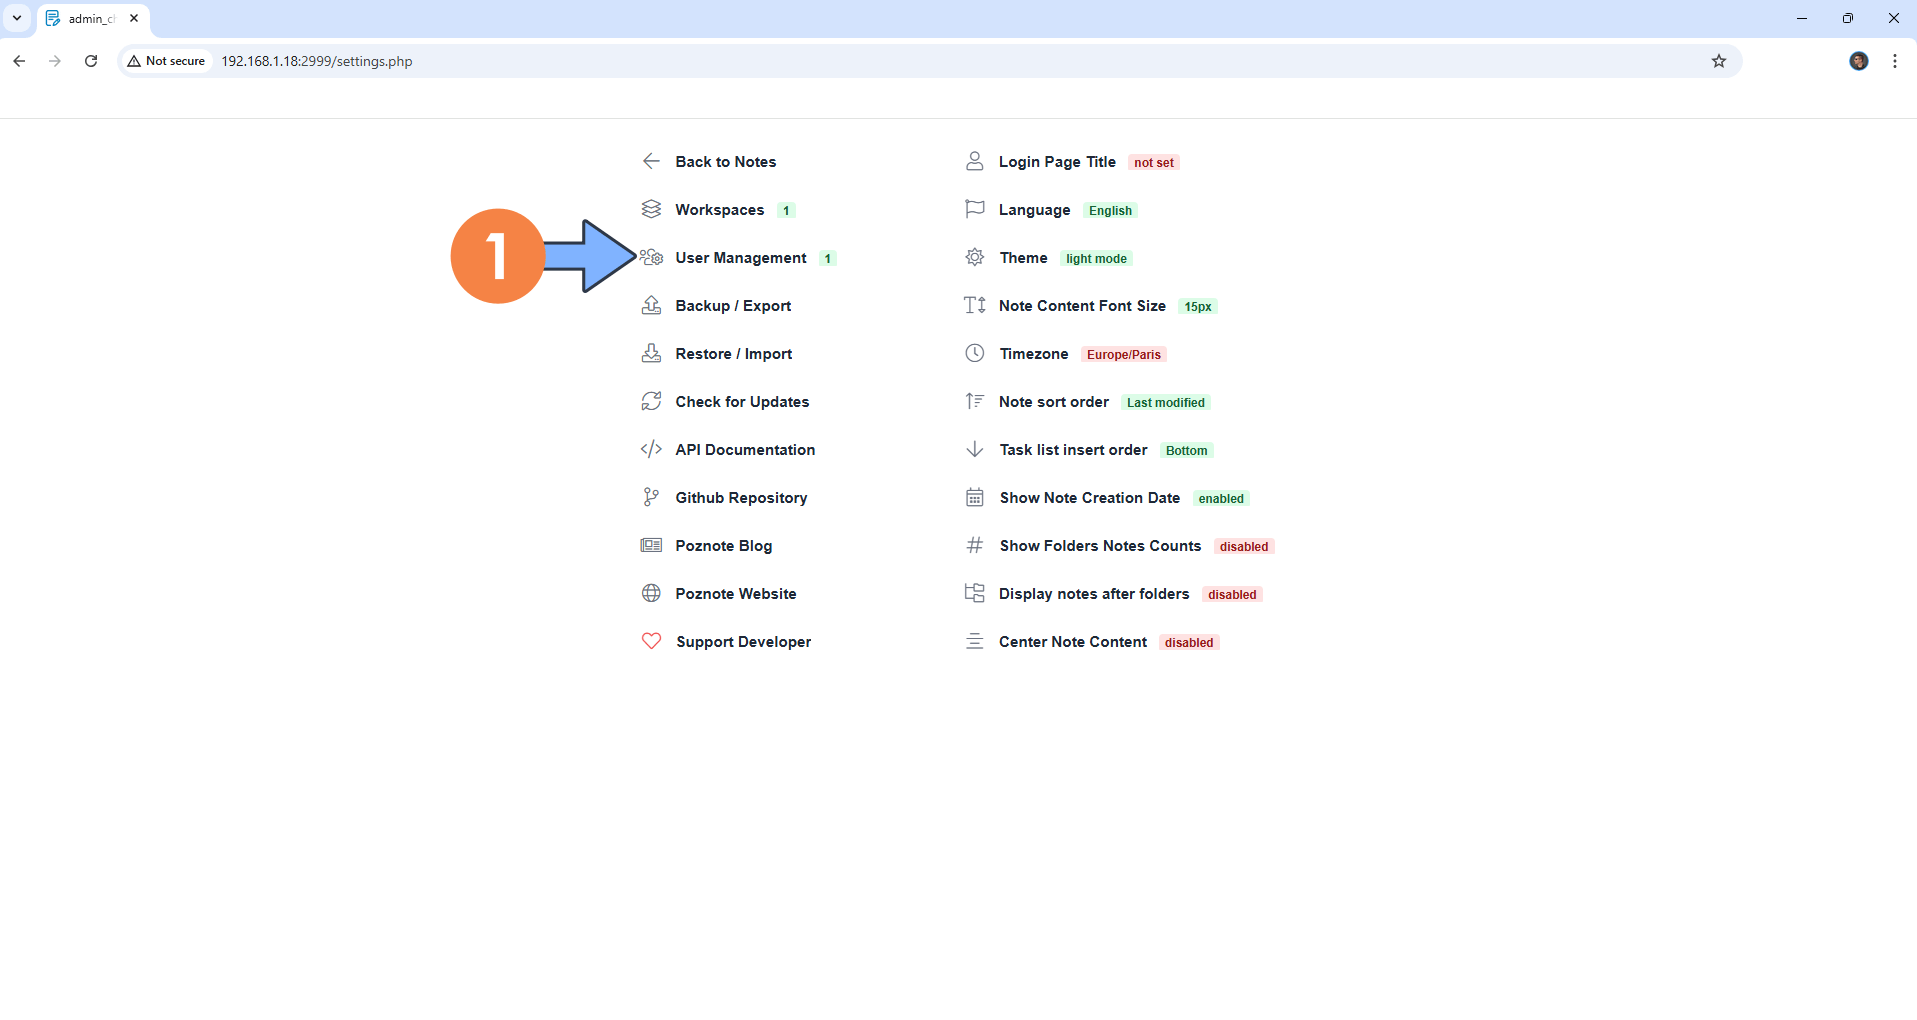Click the Support Developer heart icon

pos(651,641)
